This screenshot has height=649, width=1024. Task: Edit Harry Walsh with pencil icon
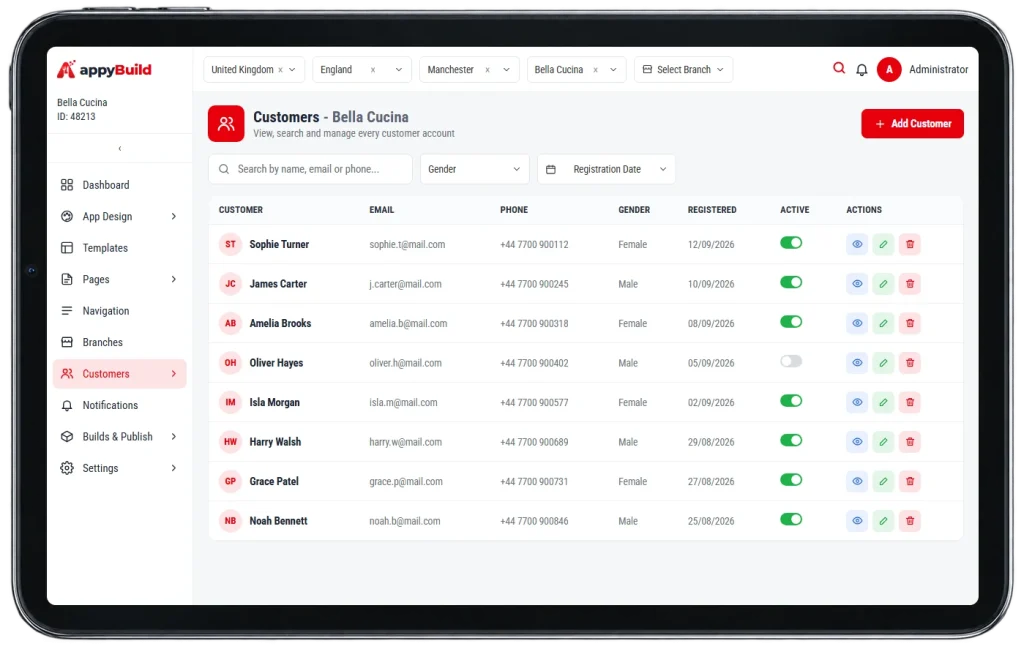coord(883,442)
